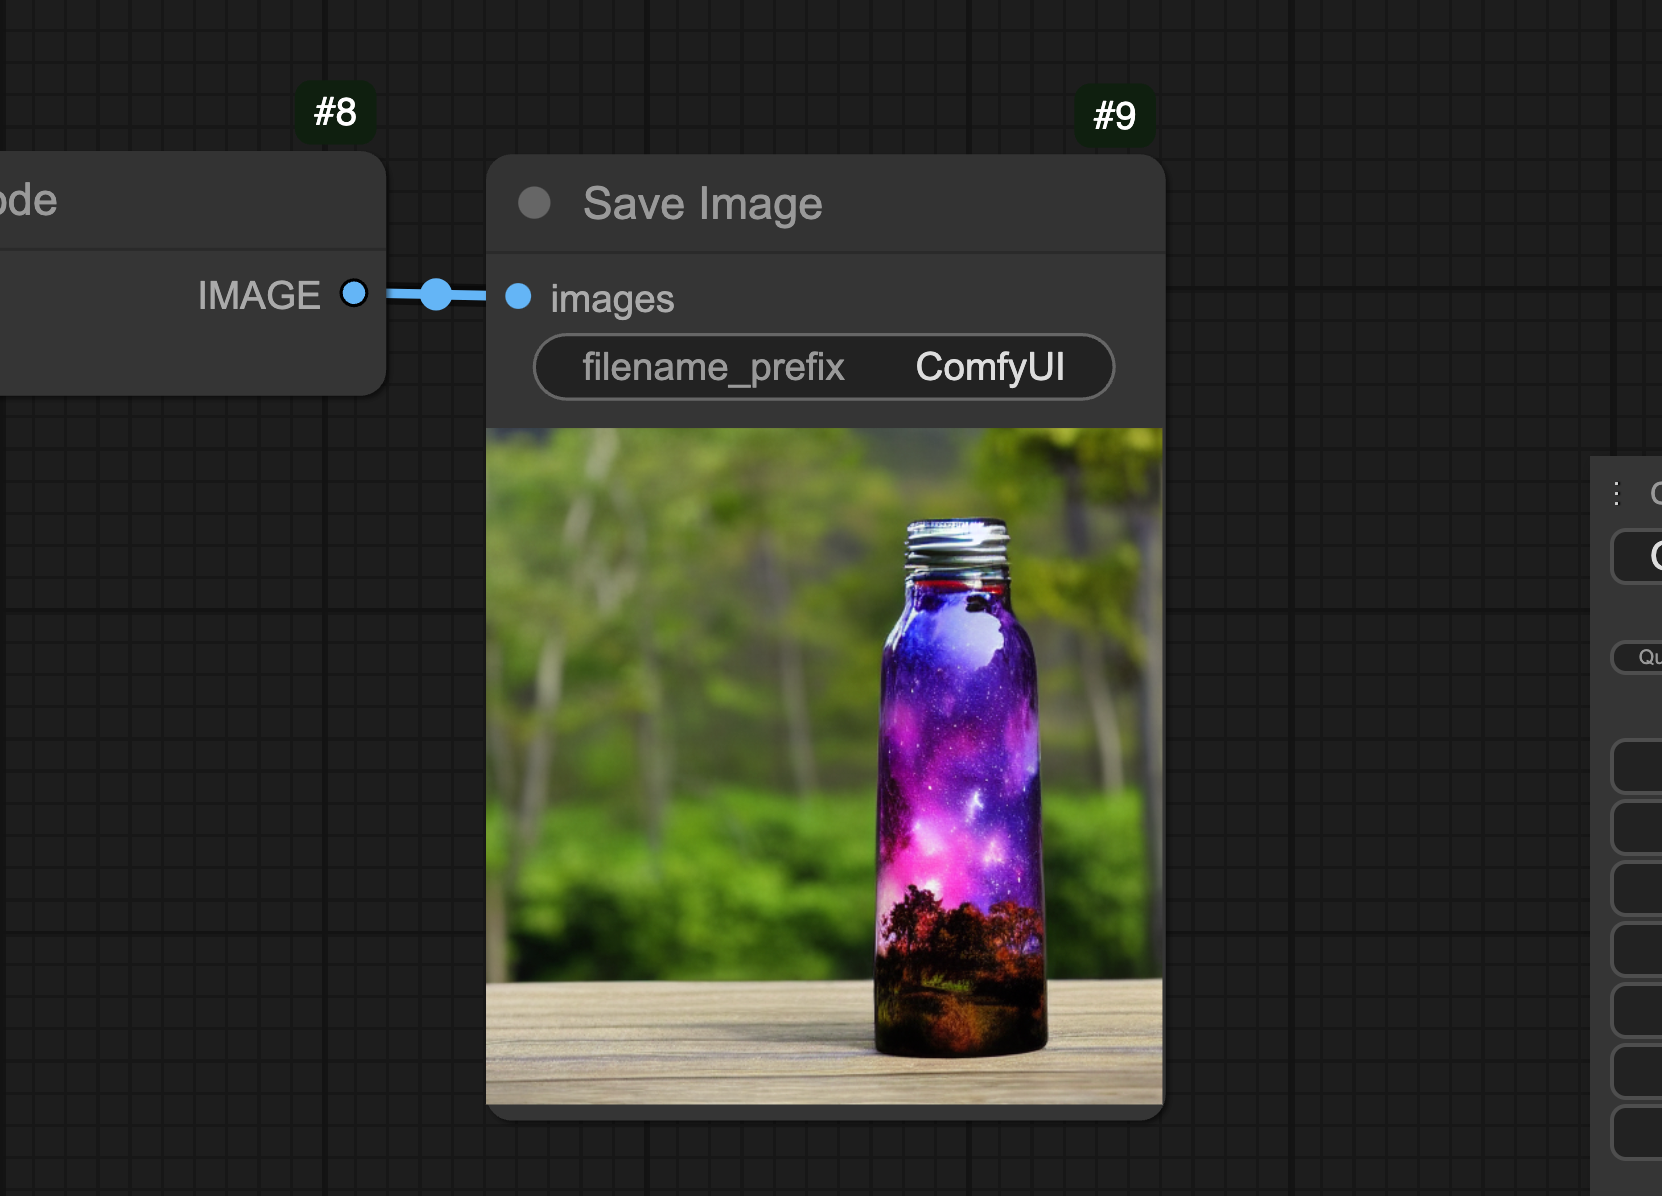Click the images input slot dot
Screen dimensions: 1662x1196
click(518, 296)
